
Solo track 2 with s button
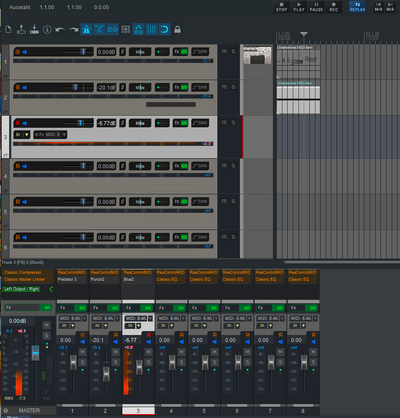click(x=233, y=87)
